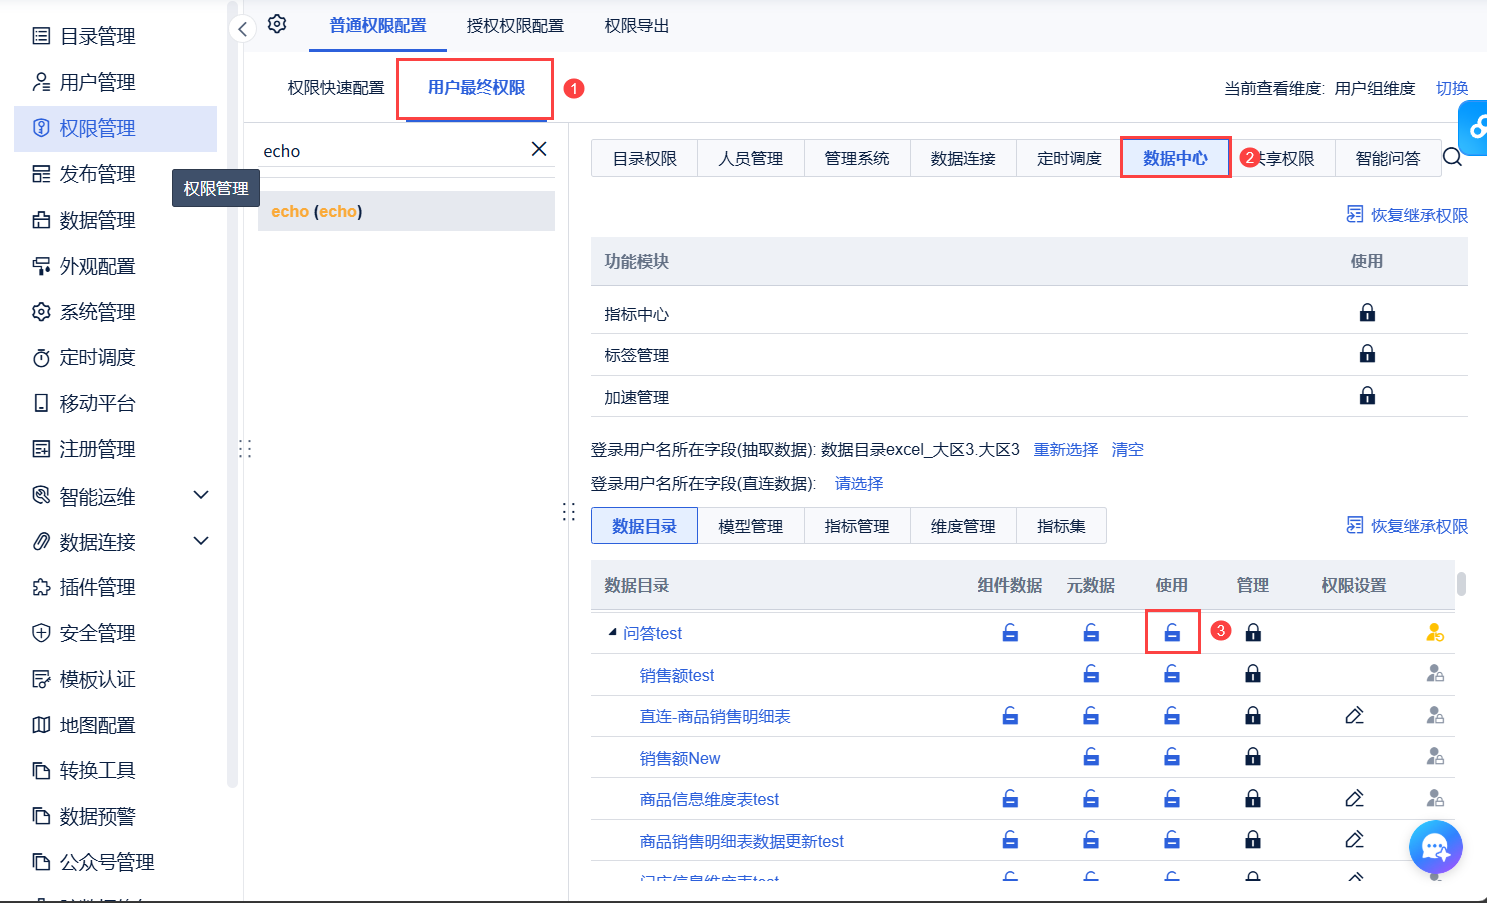Screen dimensions: 1487x903
Task: Toggle the 问答test management lock
Action: coord(1252,633)
